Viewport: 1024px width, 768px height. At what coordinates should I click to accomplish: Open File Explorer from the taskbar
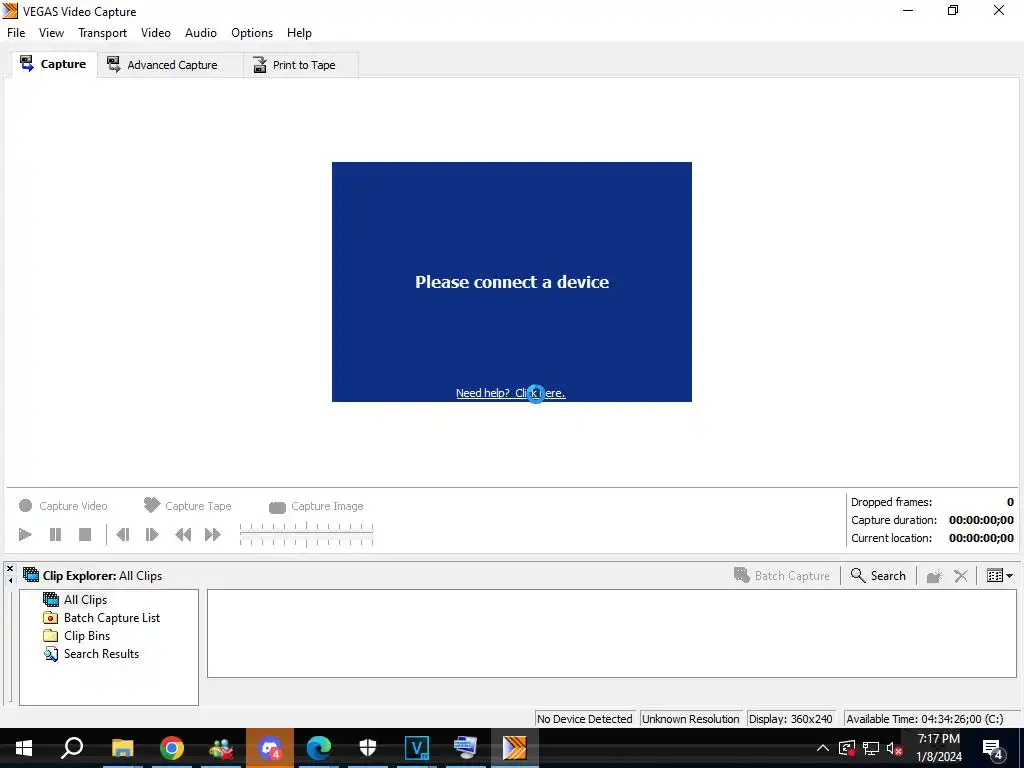[x=122, y=748]
